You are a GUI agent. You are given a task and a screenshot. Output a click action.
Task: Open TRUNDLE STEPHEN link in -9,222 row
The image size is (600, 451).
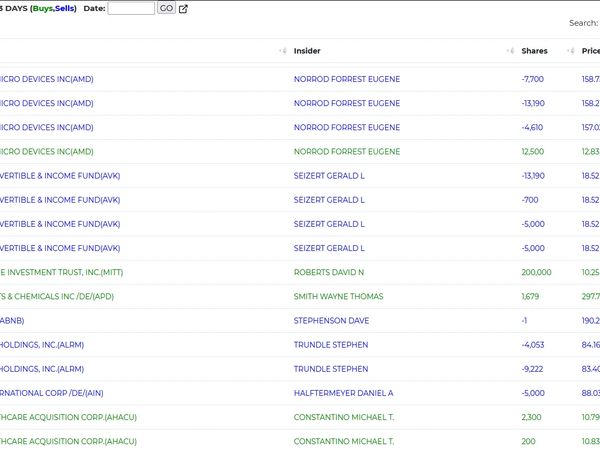331,369
